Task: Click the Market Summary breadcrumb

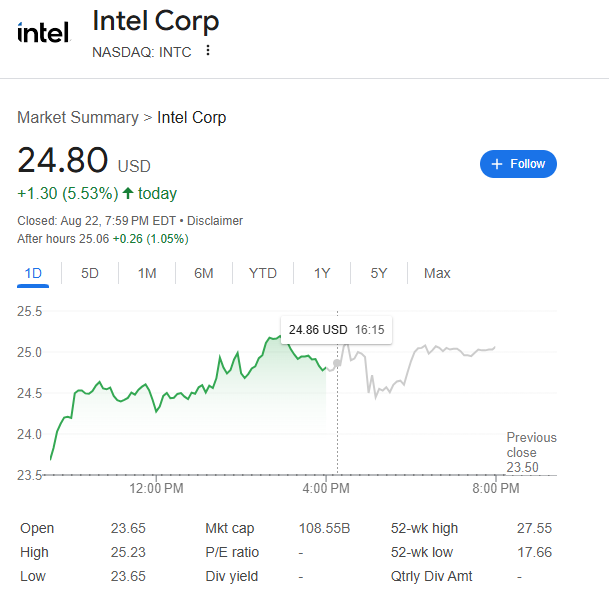Action: click(78, 117)
